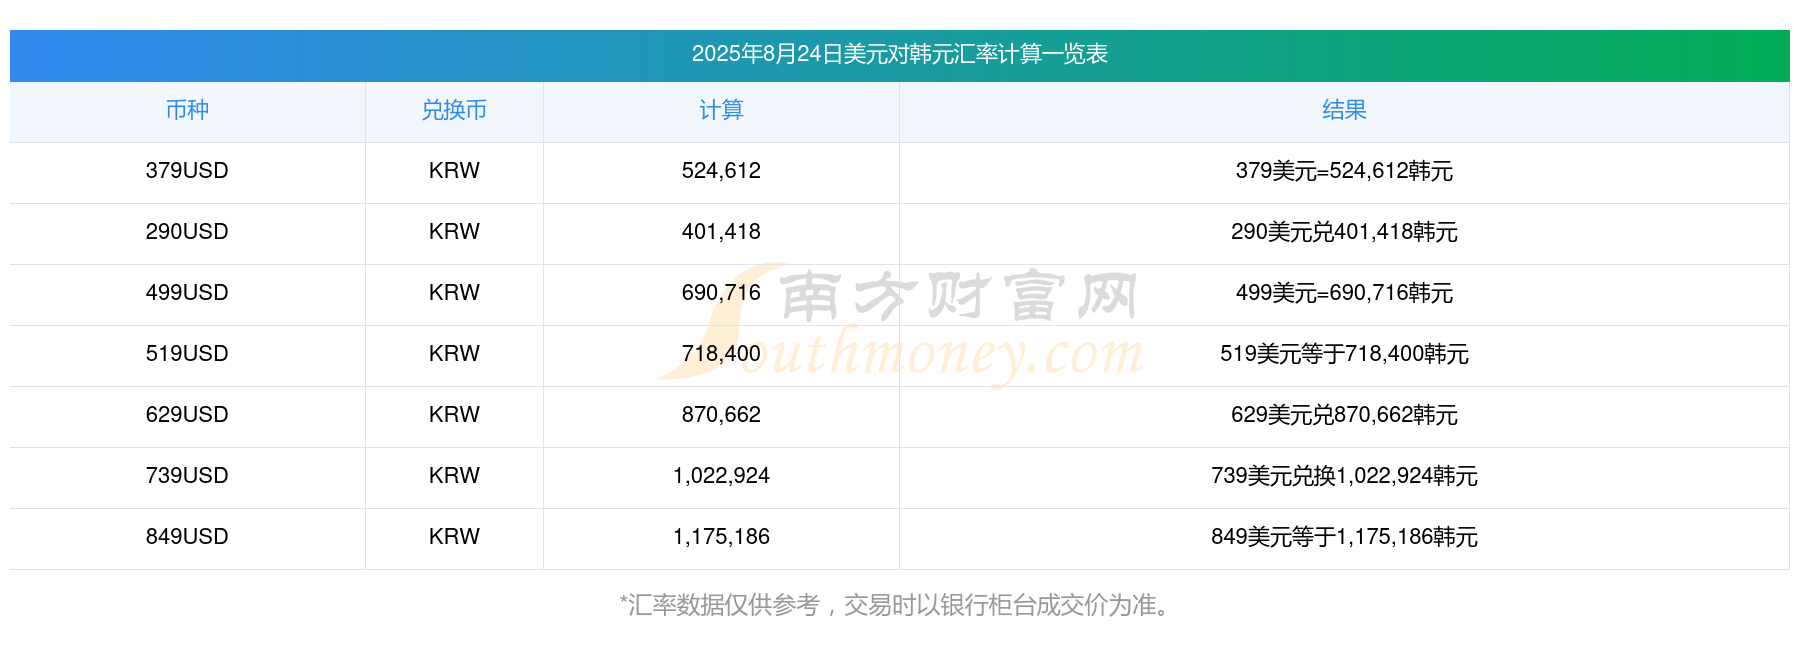This screenshot has width=1800, height=650.
Task: Click the calculated value '870,662'
Action: (x=721, y=415)
